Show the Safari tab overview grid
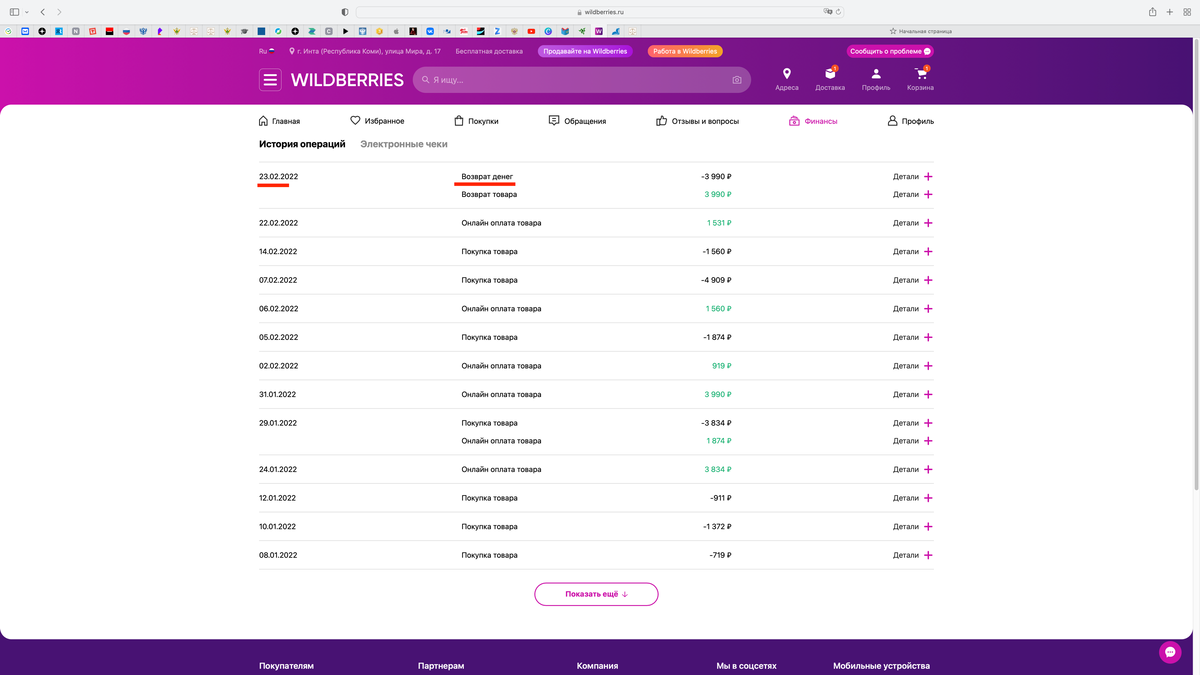 pos(1186,12)
